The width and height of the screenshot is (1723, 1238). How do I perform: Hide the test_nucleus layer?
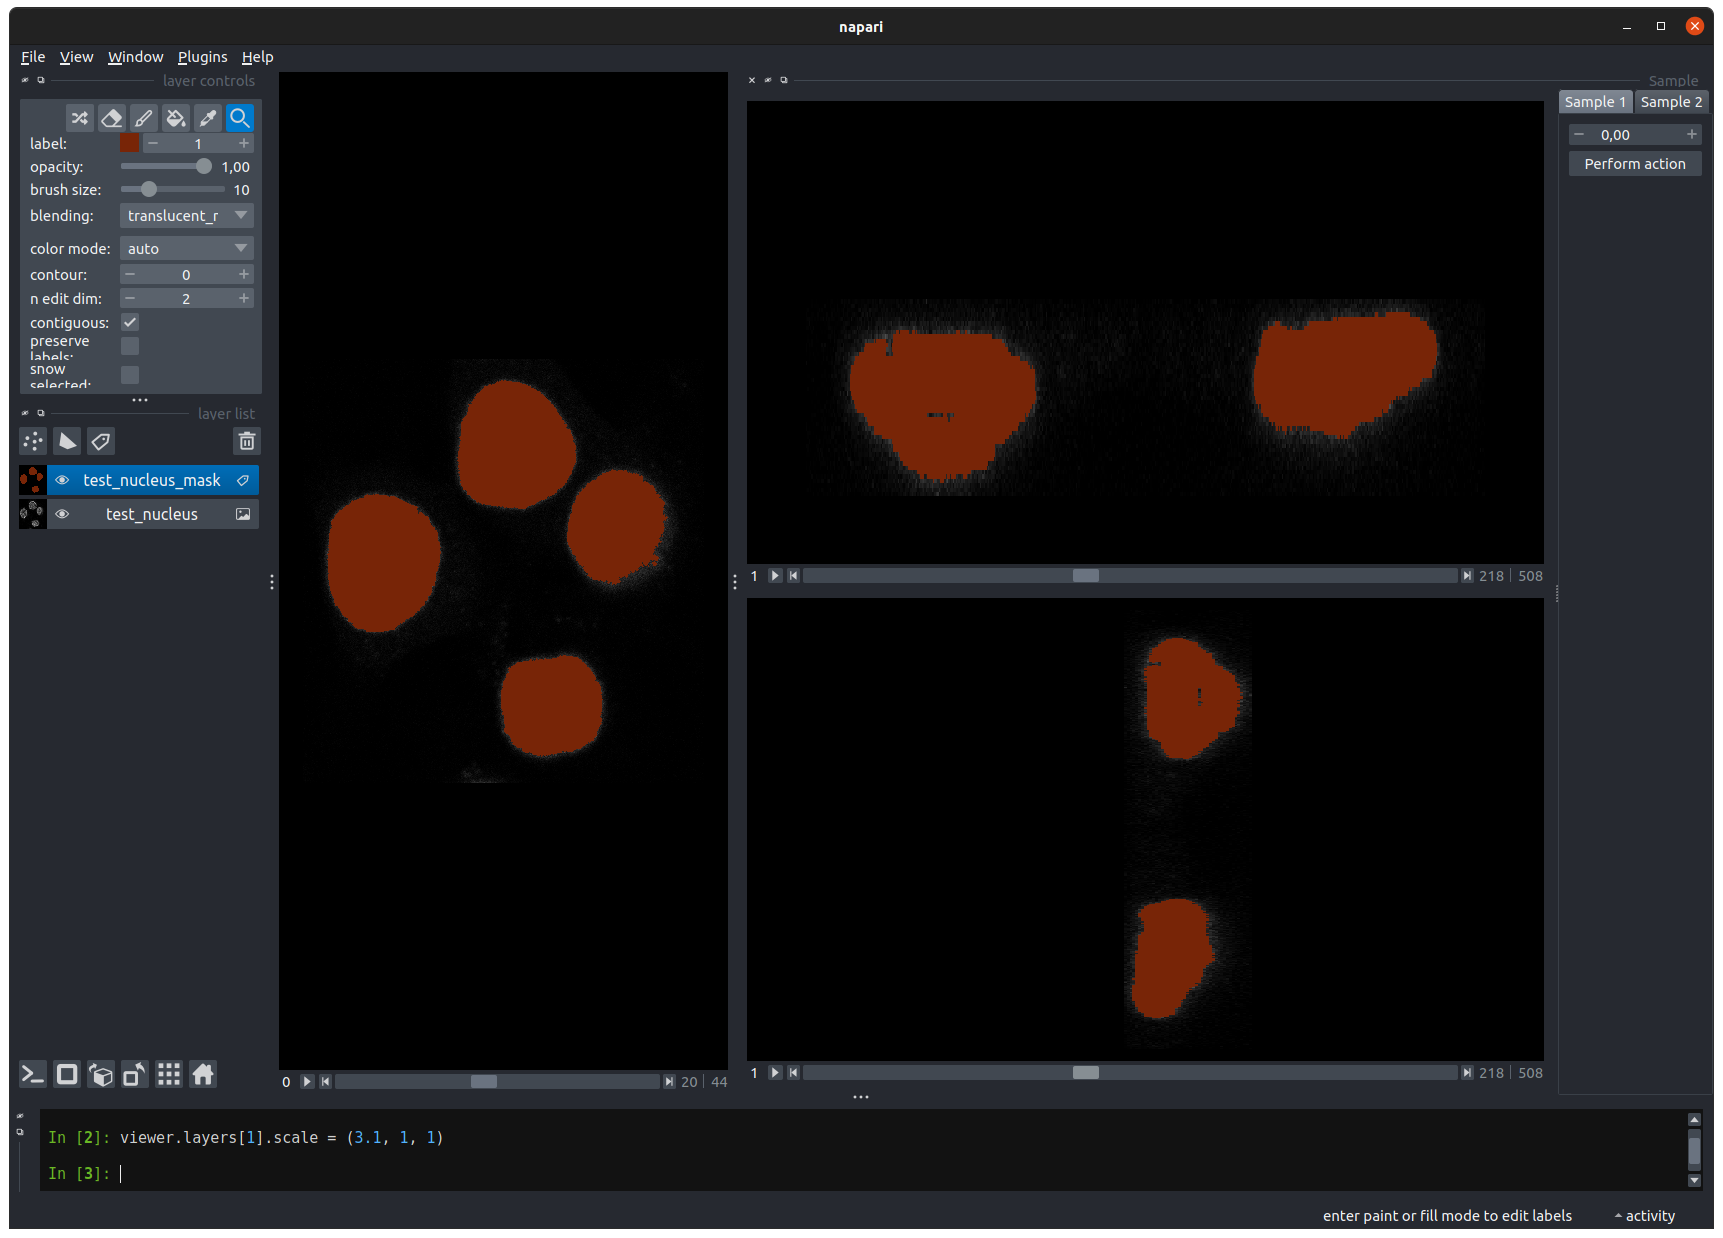(x=62, y=514)
